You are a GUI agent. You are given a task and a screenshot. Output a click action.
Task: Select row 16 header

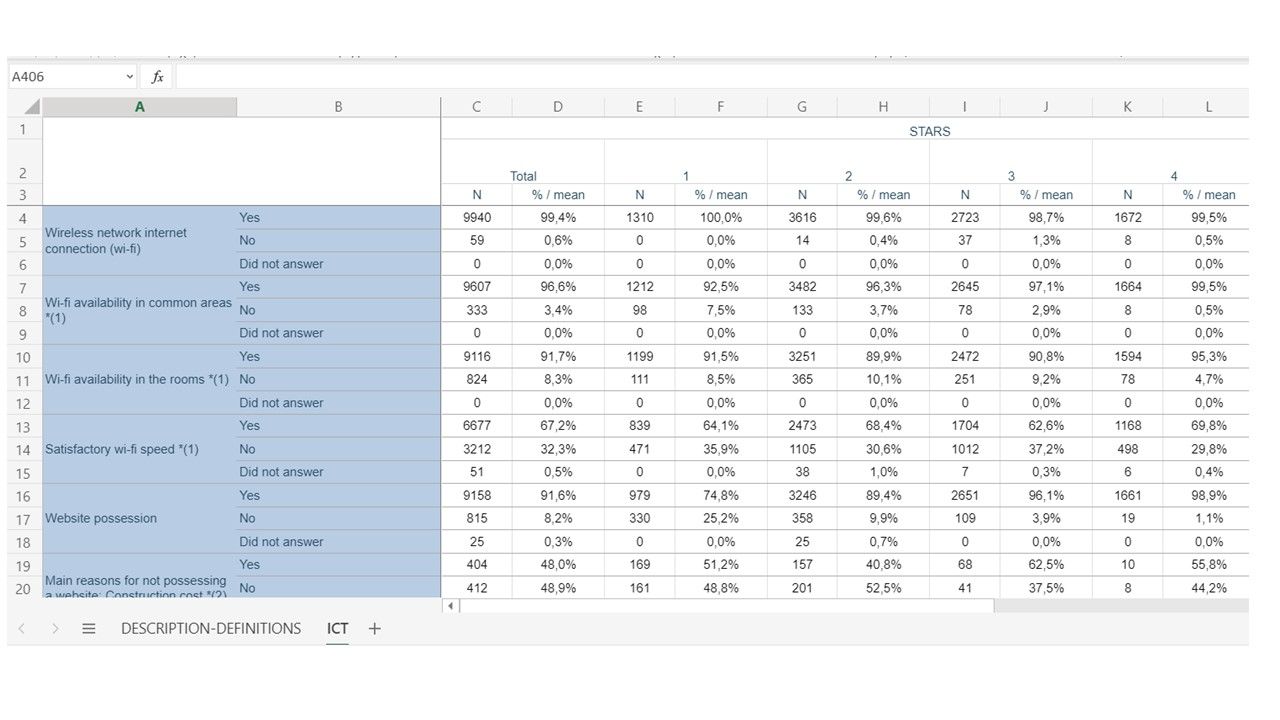pos(23,496)
